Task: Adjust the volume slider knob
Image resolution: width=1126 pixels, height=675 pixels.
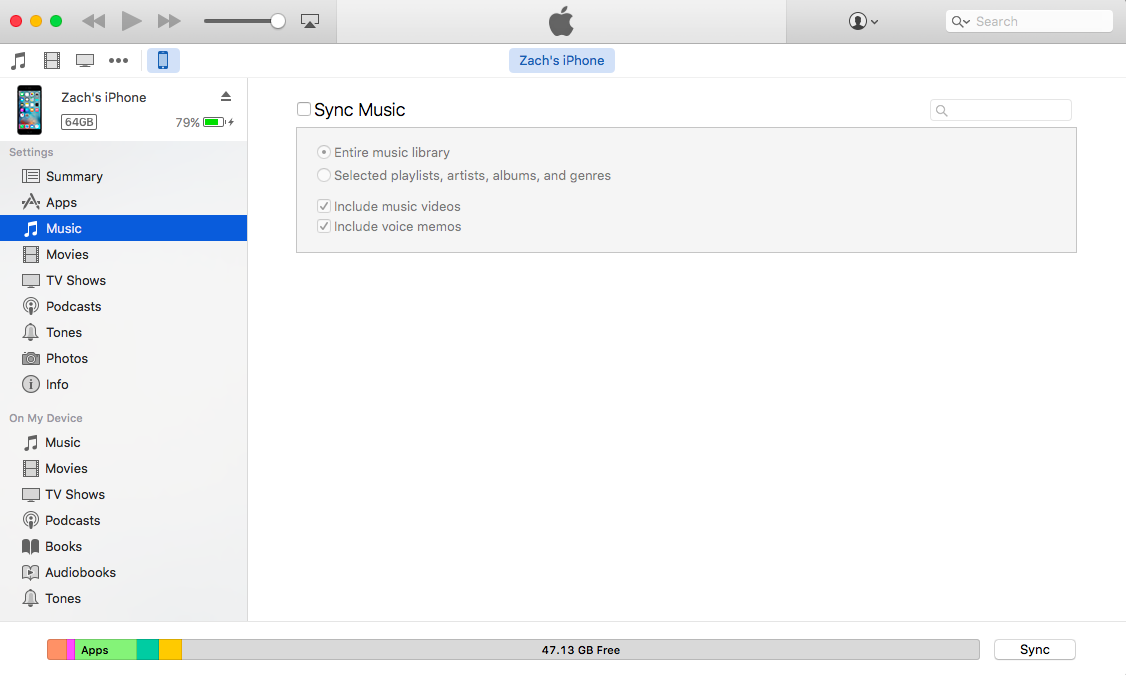Action: (277, 21)
